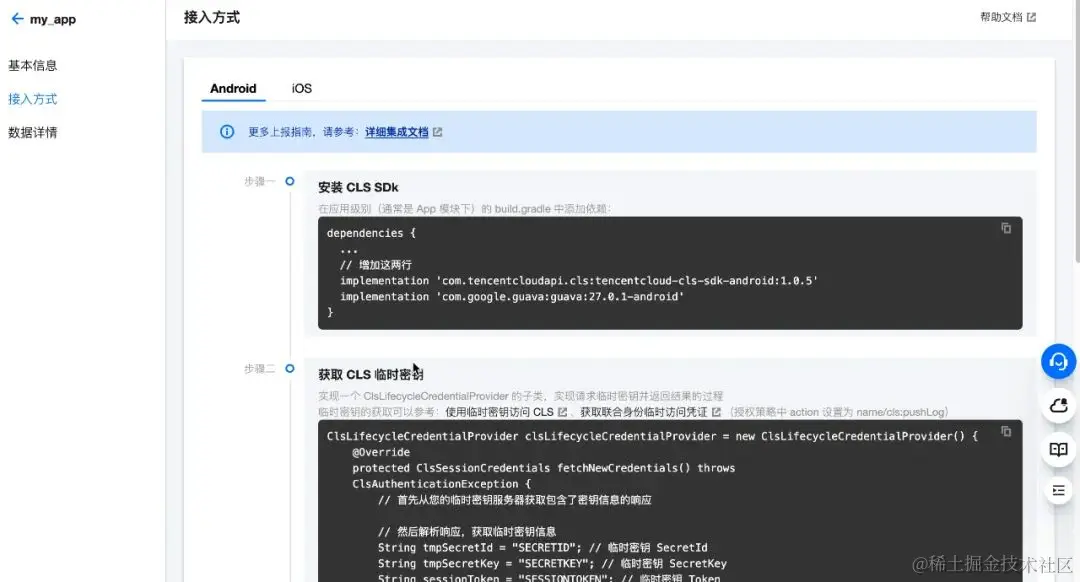The height and width of the screenshot is (582, 1080).
Task: Select 接入方式 in the sidebar
Action: [32, 99]
